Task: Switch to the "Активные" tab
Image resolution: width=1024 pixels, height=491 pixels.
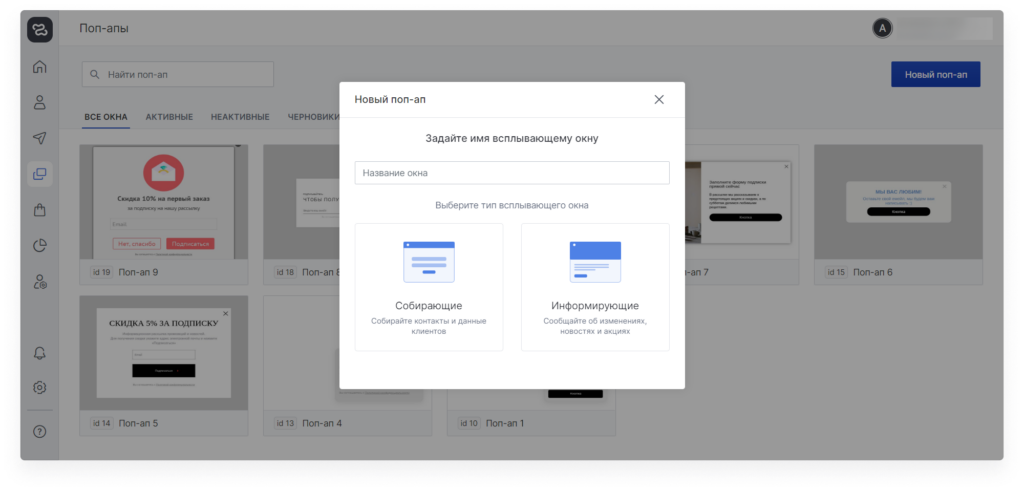Action: [x=169, y=117]
